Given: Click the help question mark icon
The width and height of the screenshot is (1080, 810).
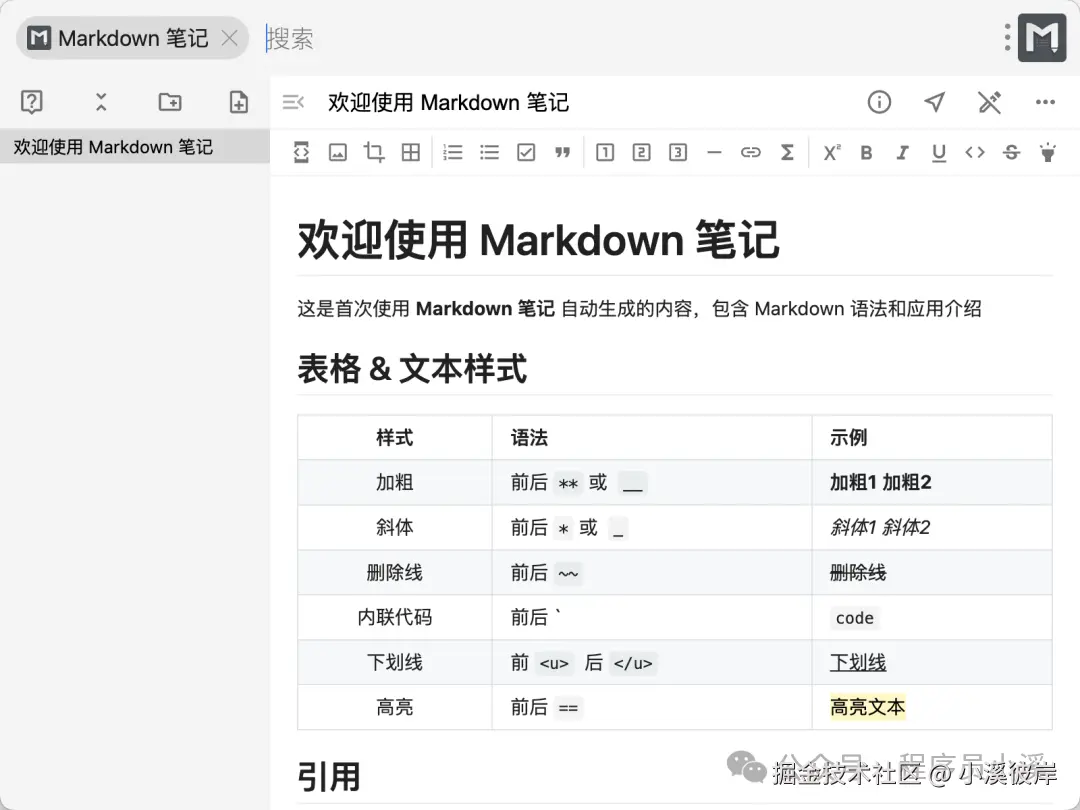Looking at the screenshot, I should 32,102.
